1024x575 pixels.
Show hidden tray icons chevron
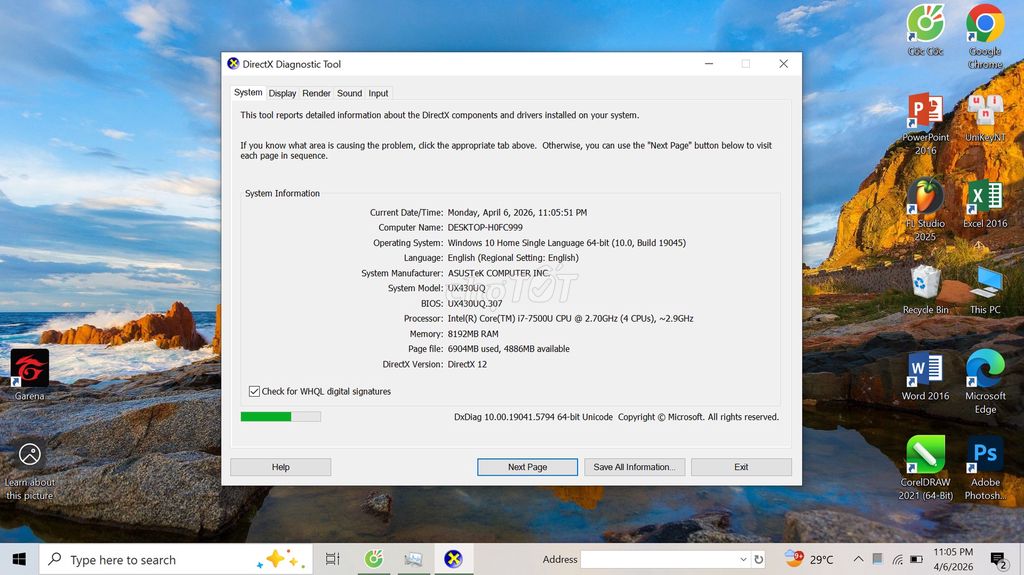(858, 559)
